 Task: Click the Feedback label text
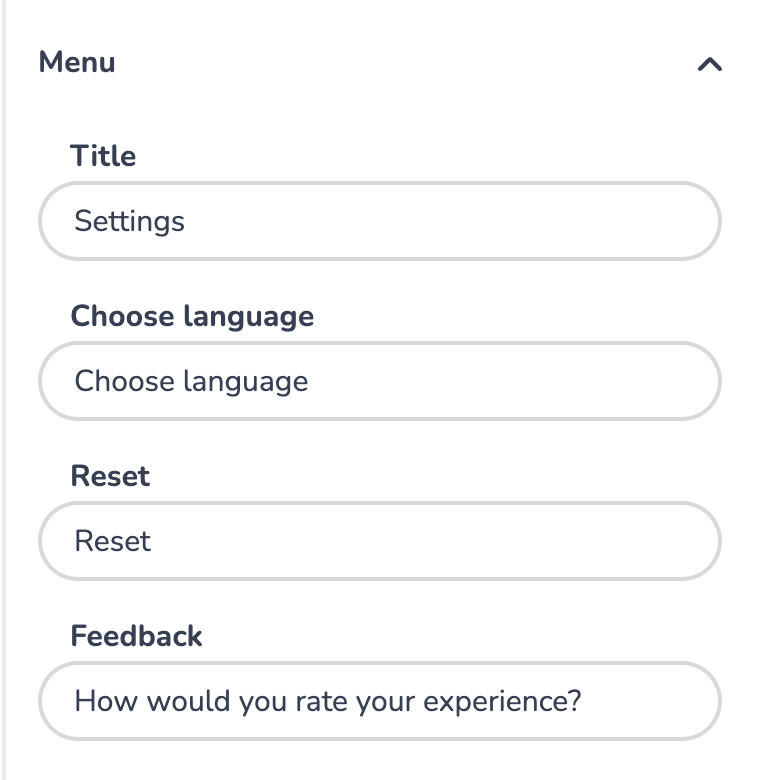tap(136, 636)
